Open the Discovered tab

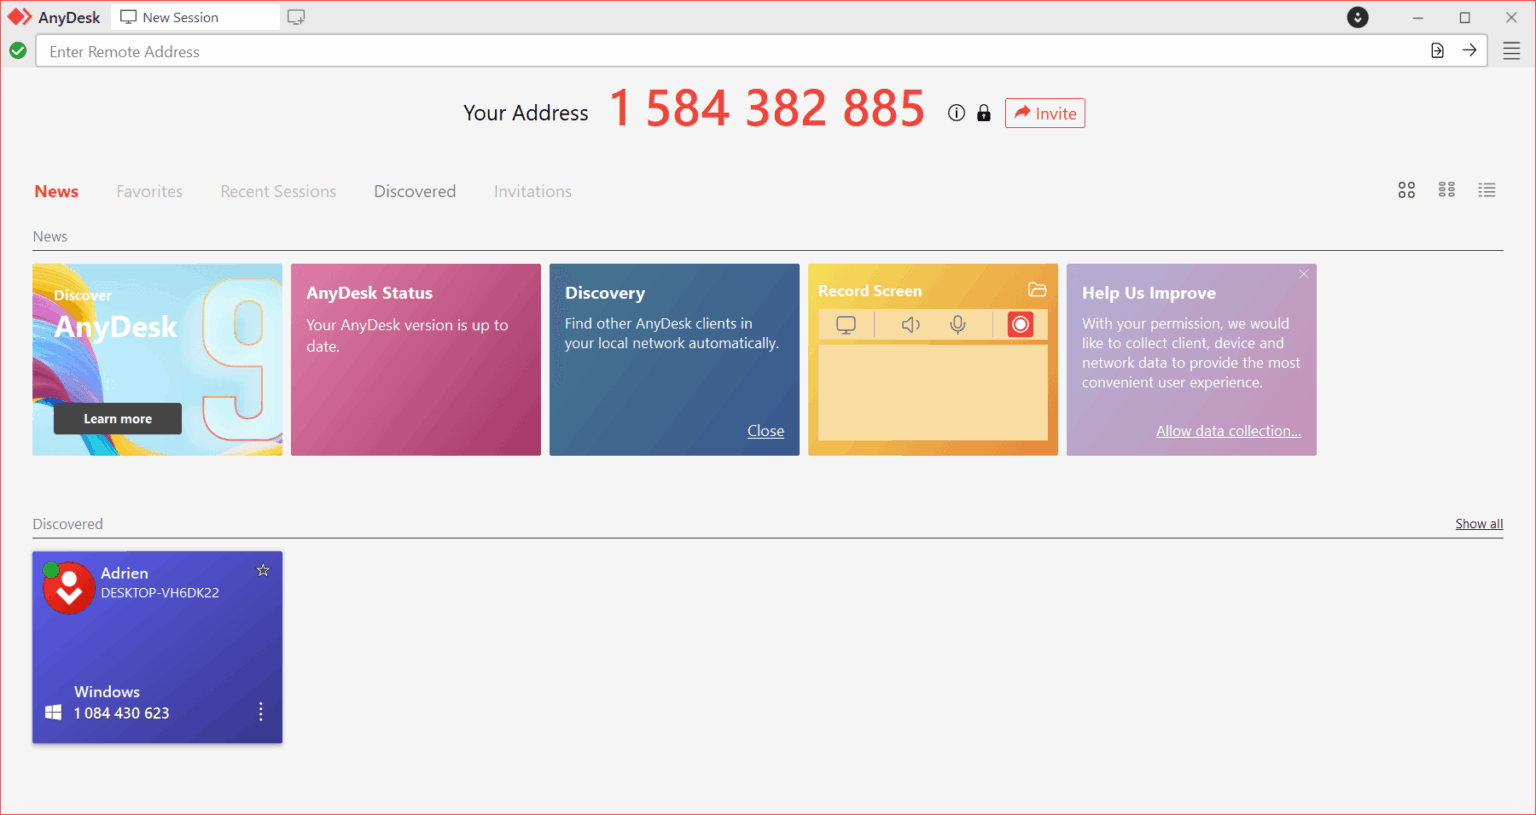(x=415, y=191)
